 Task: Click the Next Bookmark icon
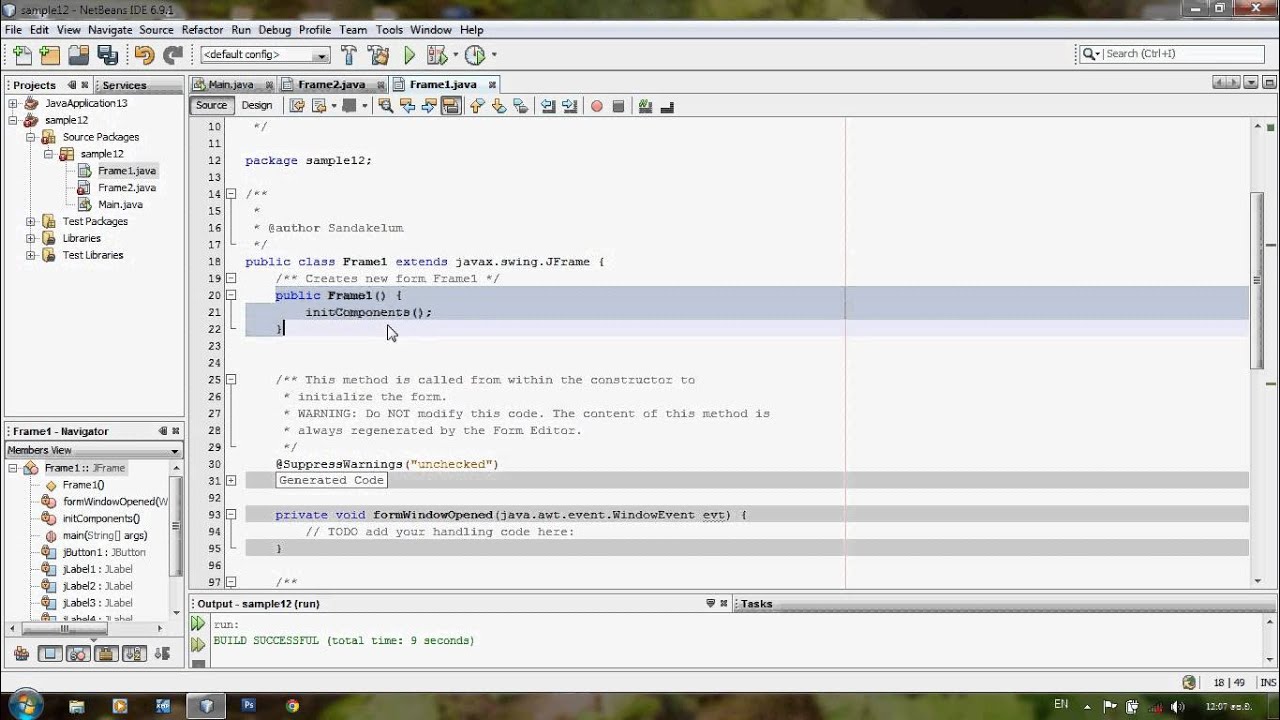(498, 106)
